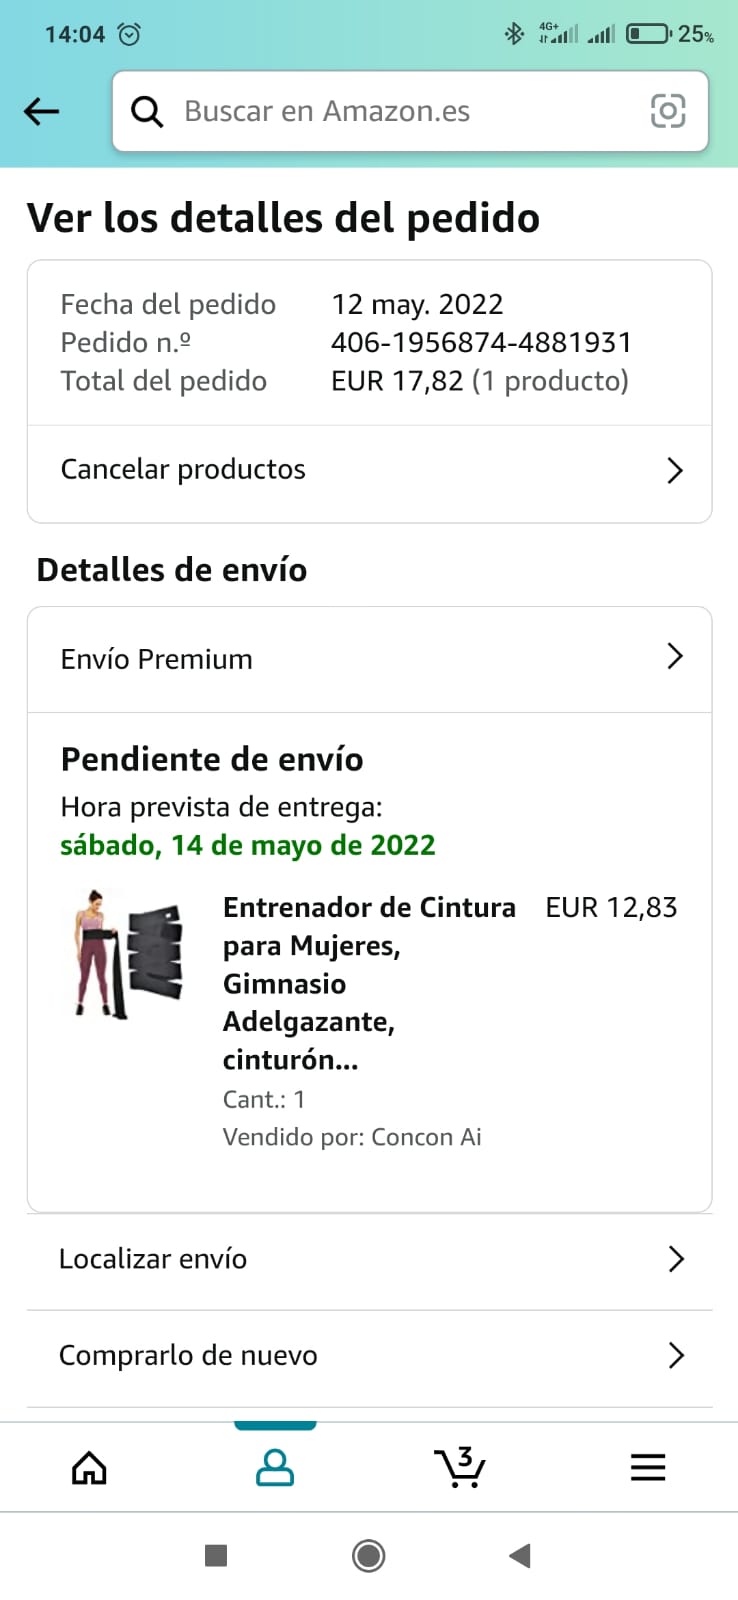The height and width of the screenshot is (1600, 738).
Task: Open the hamburger menu icon
Action: [648, 1467]
